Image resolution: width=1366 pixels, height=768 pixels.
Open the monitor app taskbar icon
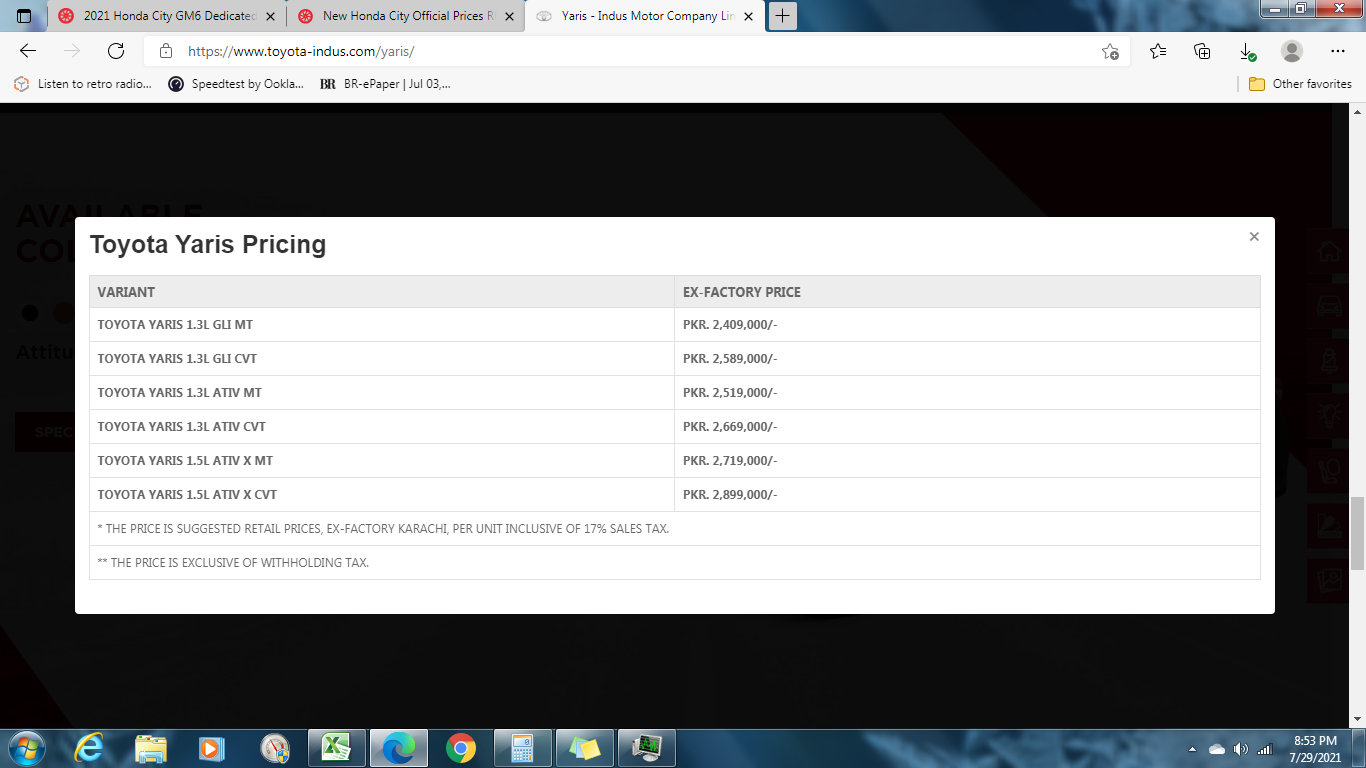tap(647, 748)
